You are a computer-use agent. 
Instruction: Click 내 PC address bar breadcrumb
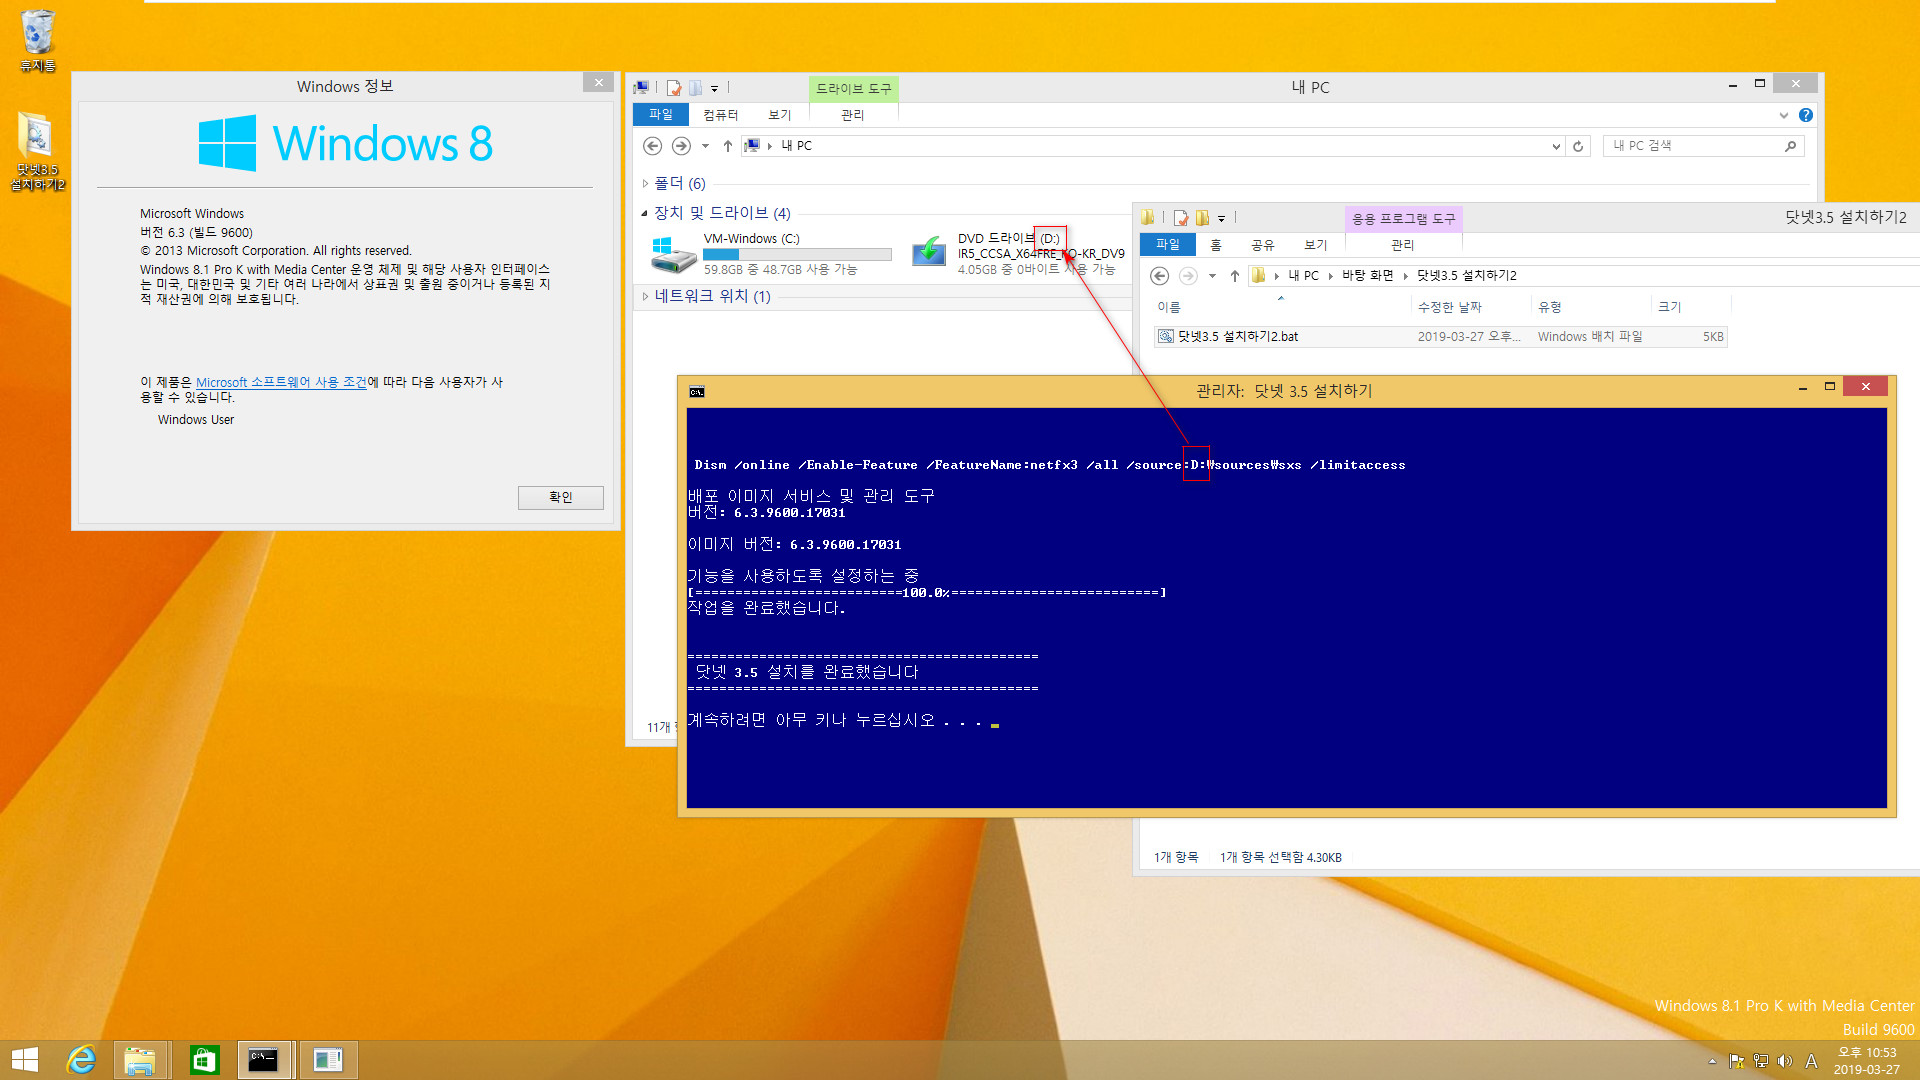point(796,146)
